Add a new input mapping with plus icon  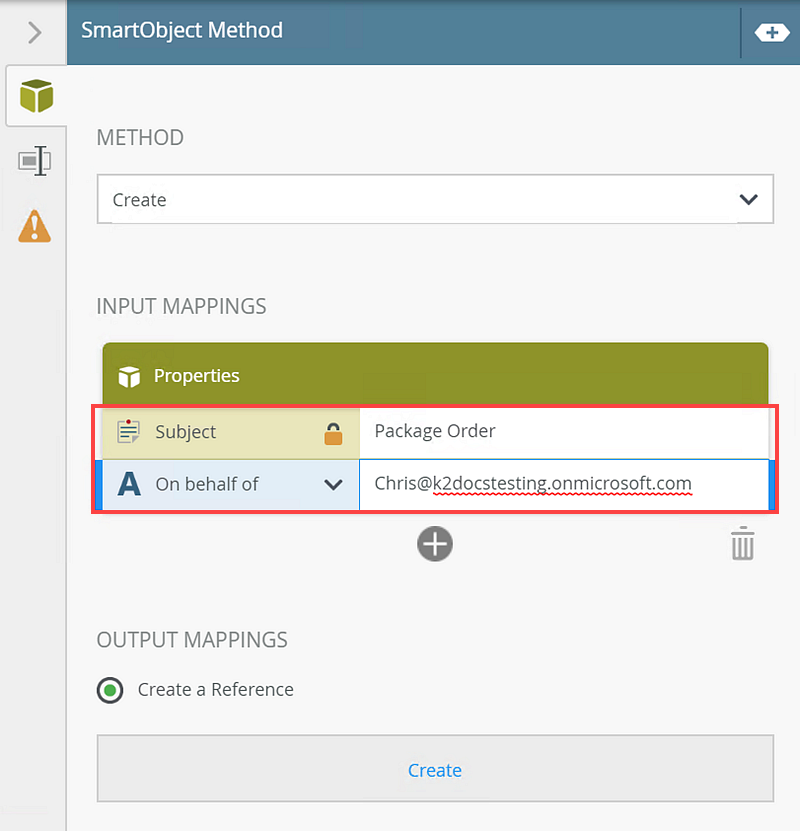click(435, 544)
